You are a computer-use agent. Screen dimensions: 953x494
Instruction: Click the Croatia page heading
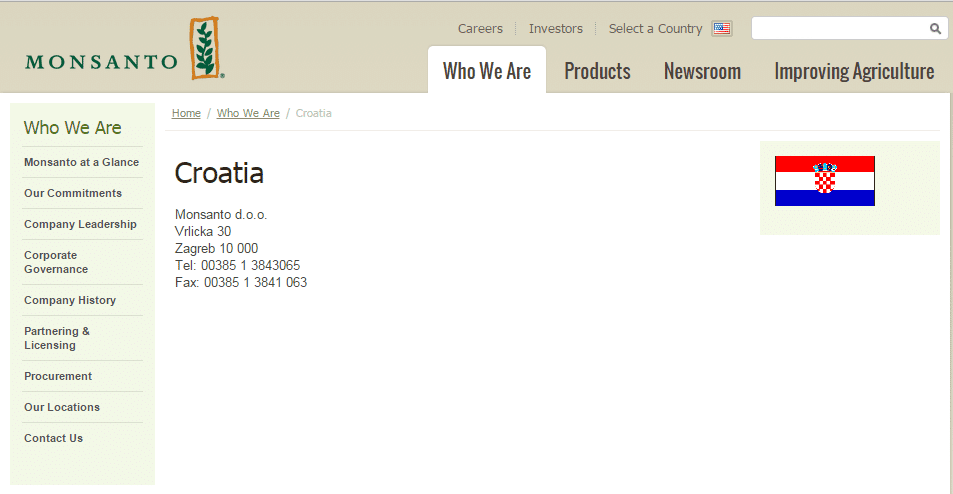pyautogui.click(x=219, y=173)
